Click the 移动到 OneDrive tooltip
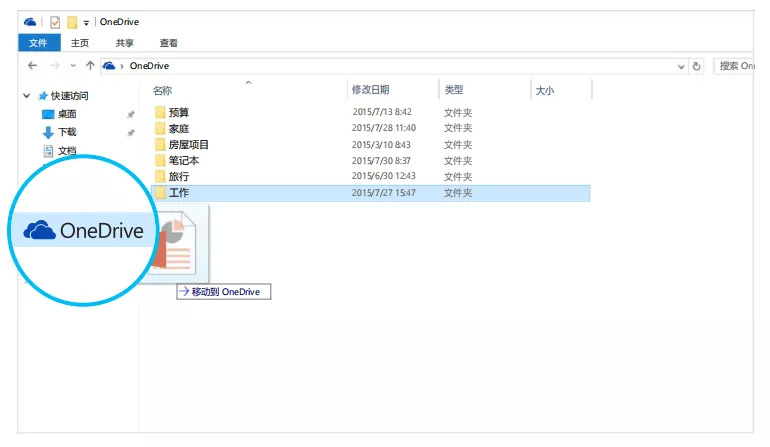 click(224, 292)
